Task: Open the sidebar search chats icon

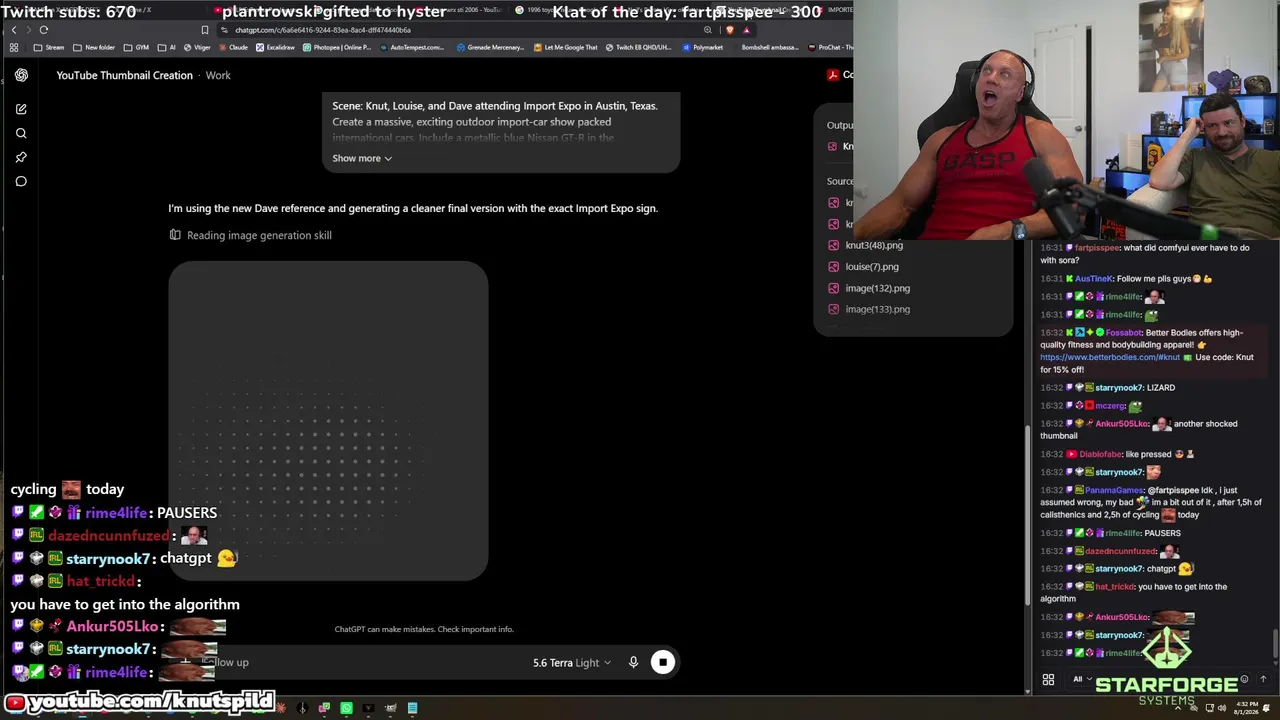Action: point(21,133)
